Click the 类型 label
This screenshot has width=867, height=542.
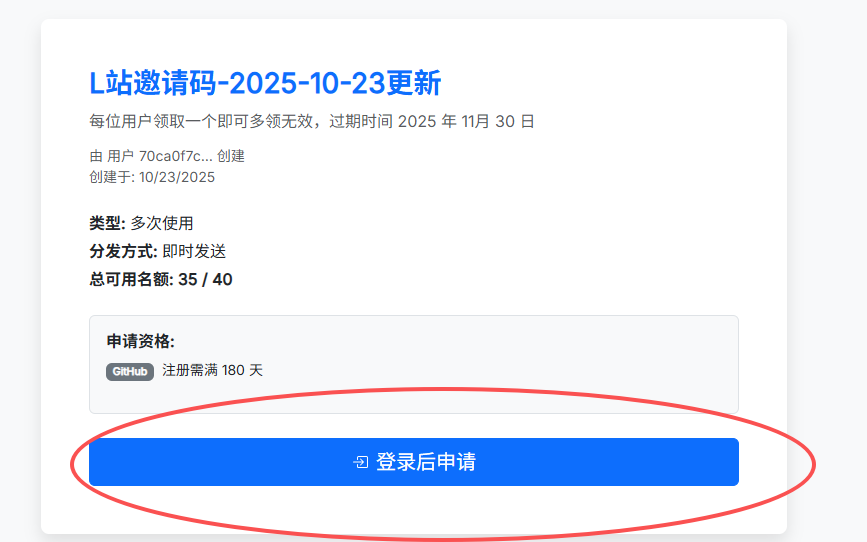[x=107, y=223]
